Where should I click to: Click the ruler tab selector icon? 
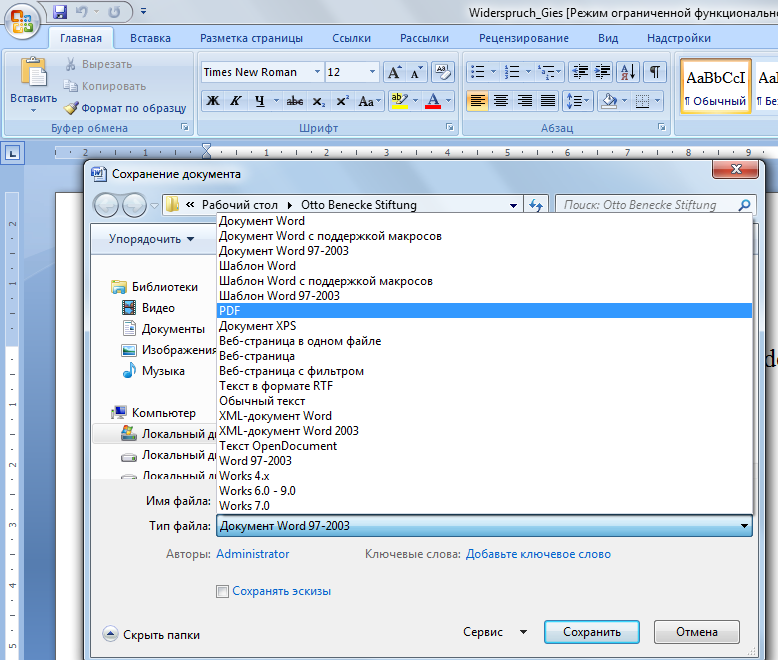[12, 153]
